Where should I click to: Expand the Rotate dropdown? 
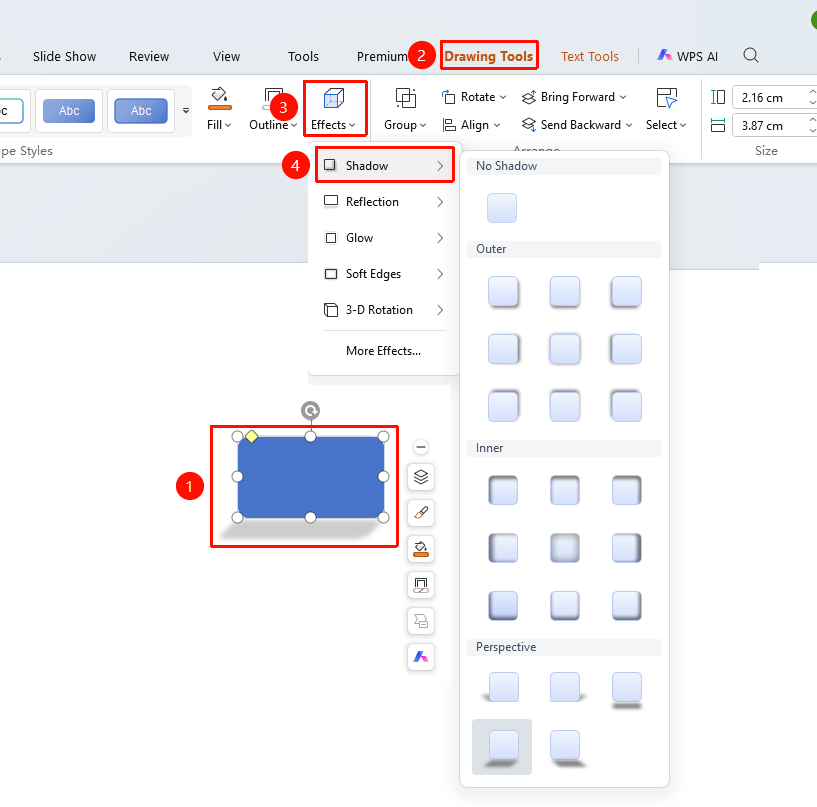coord(503,97)
